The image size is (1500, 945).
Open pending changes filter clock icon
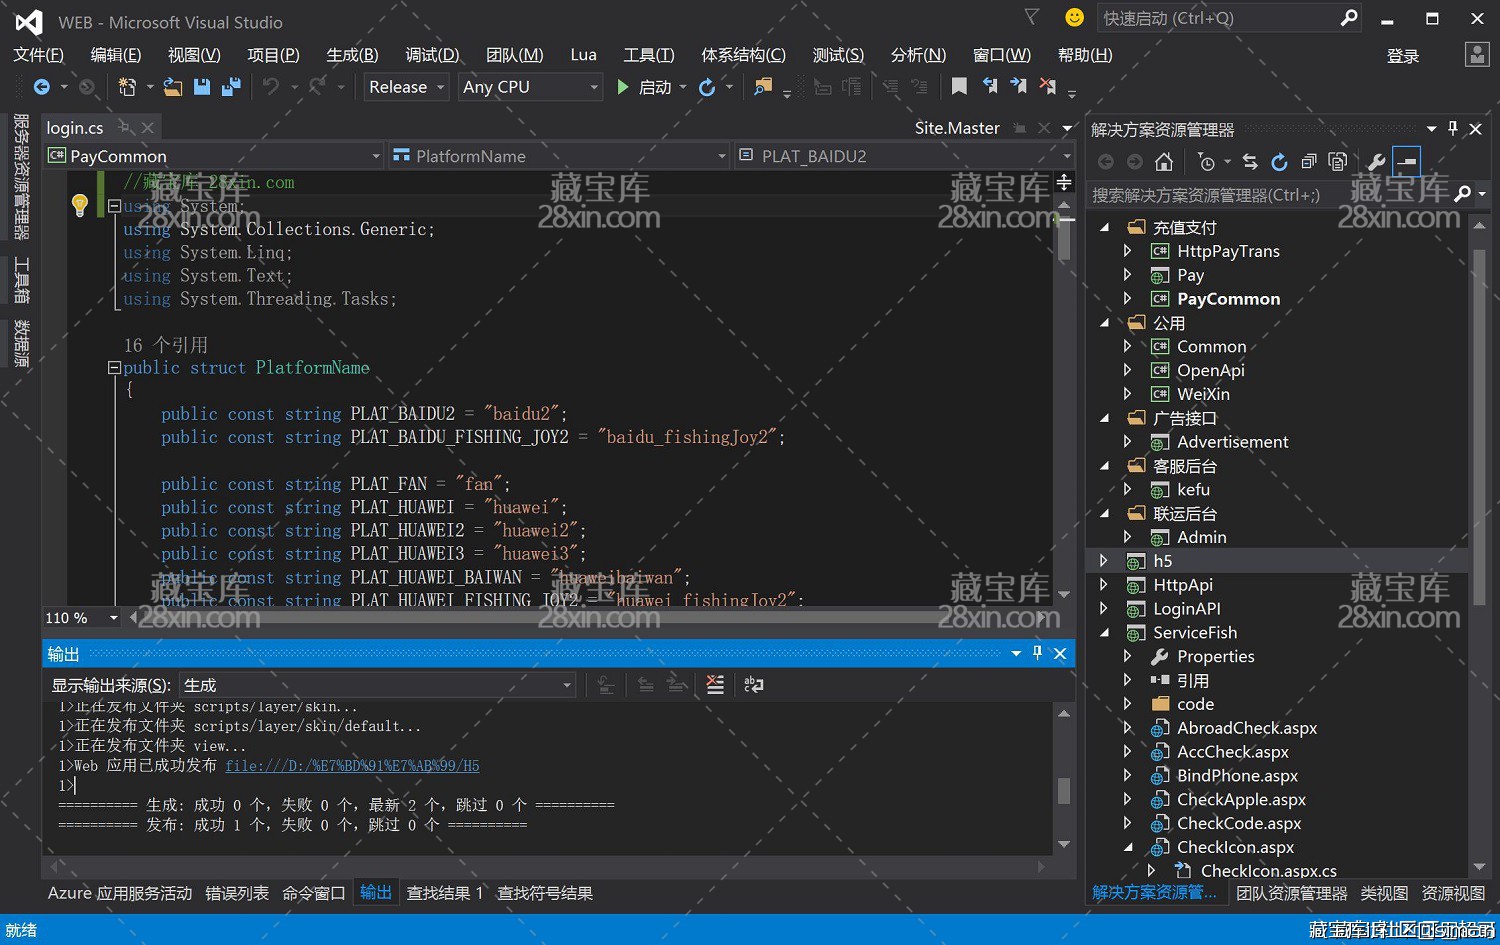click(x=1206, y=162)
